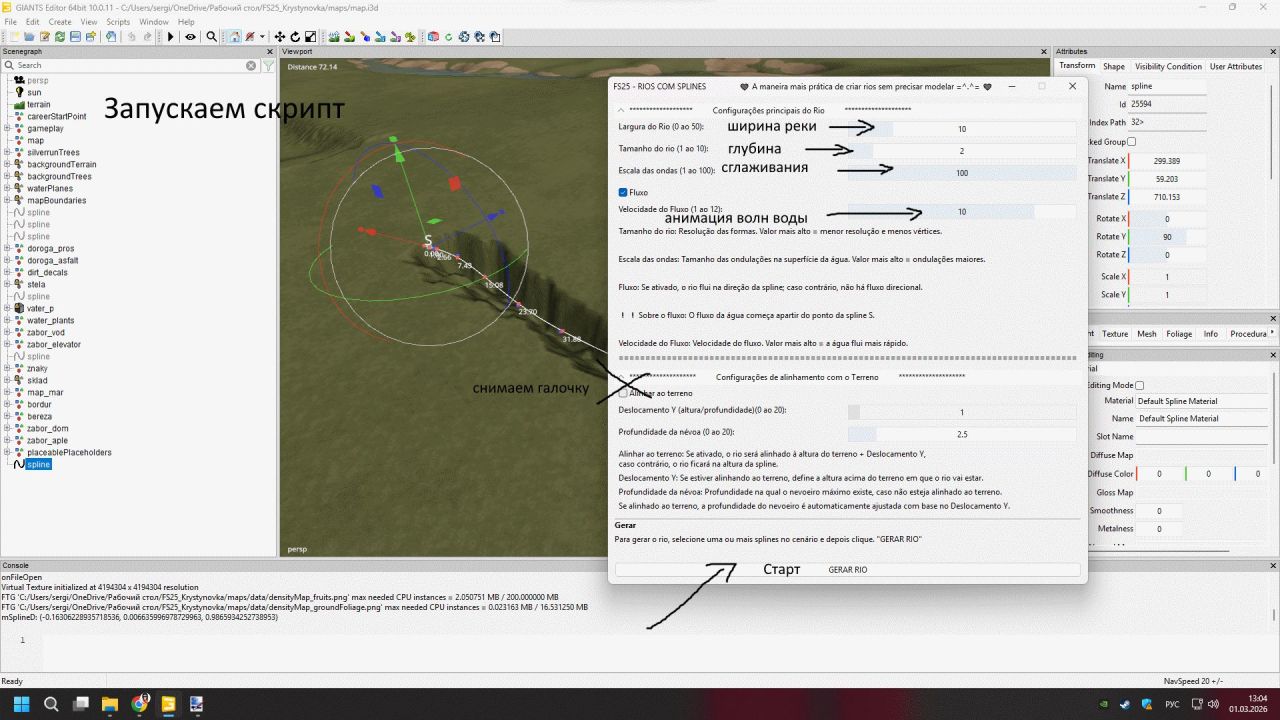Image resolution: width=1280 pixels, height=720 pixels.
Task: Expand the terrain node in Scenegraph
Action: click(x=8, y=104)
